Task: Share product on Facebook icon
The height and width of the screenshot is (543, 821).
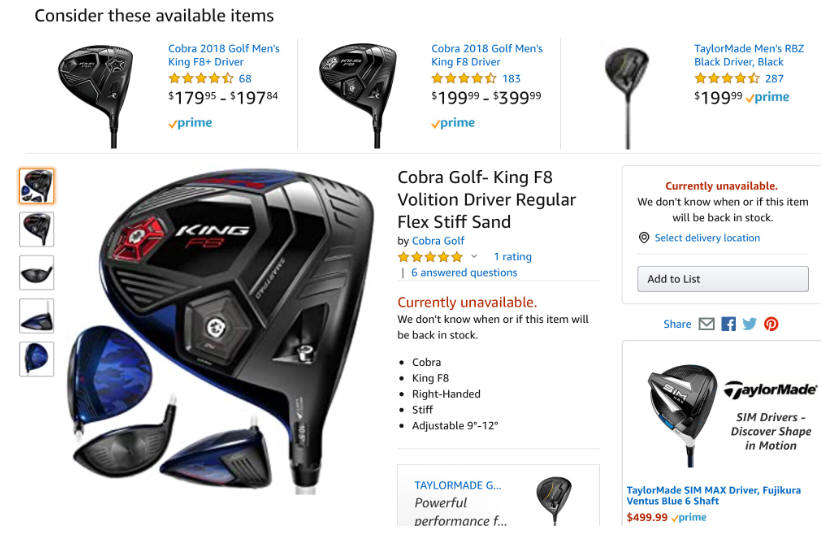Action: 728,324
